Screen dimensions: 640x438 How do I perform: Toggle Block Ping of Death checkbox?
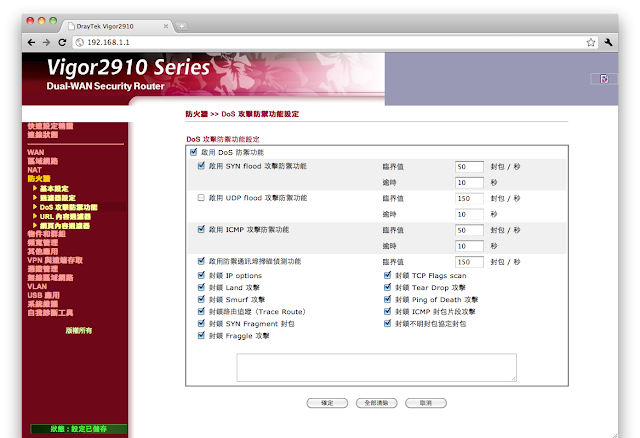(387, 299)
